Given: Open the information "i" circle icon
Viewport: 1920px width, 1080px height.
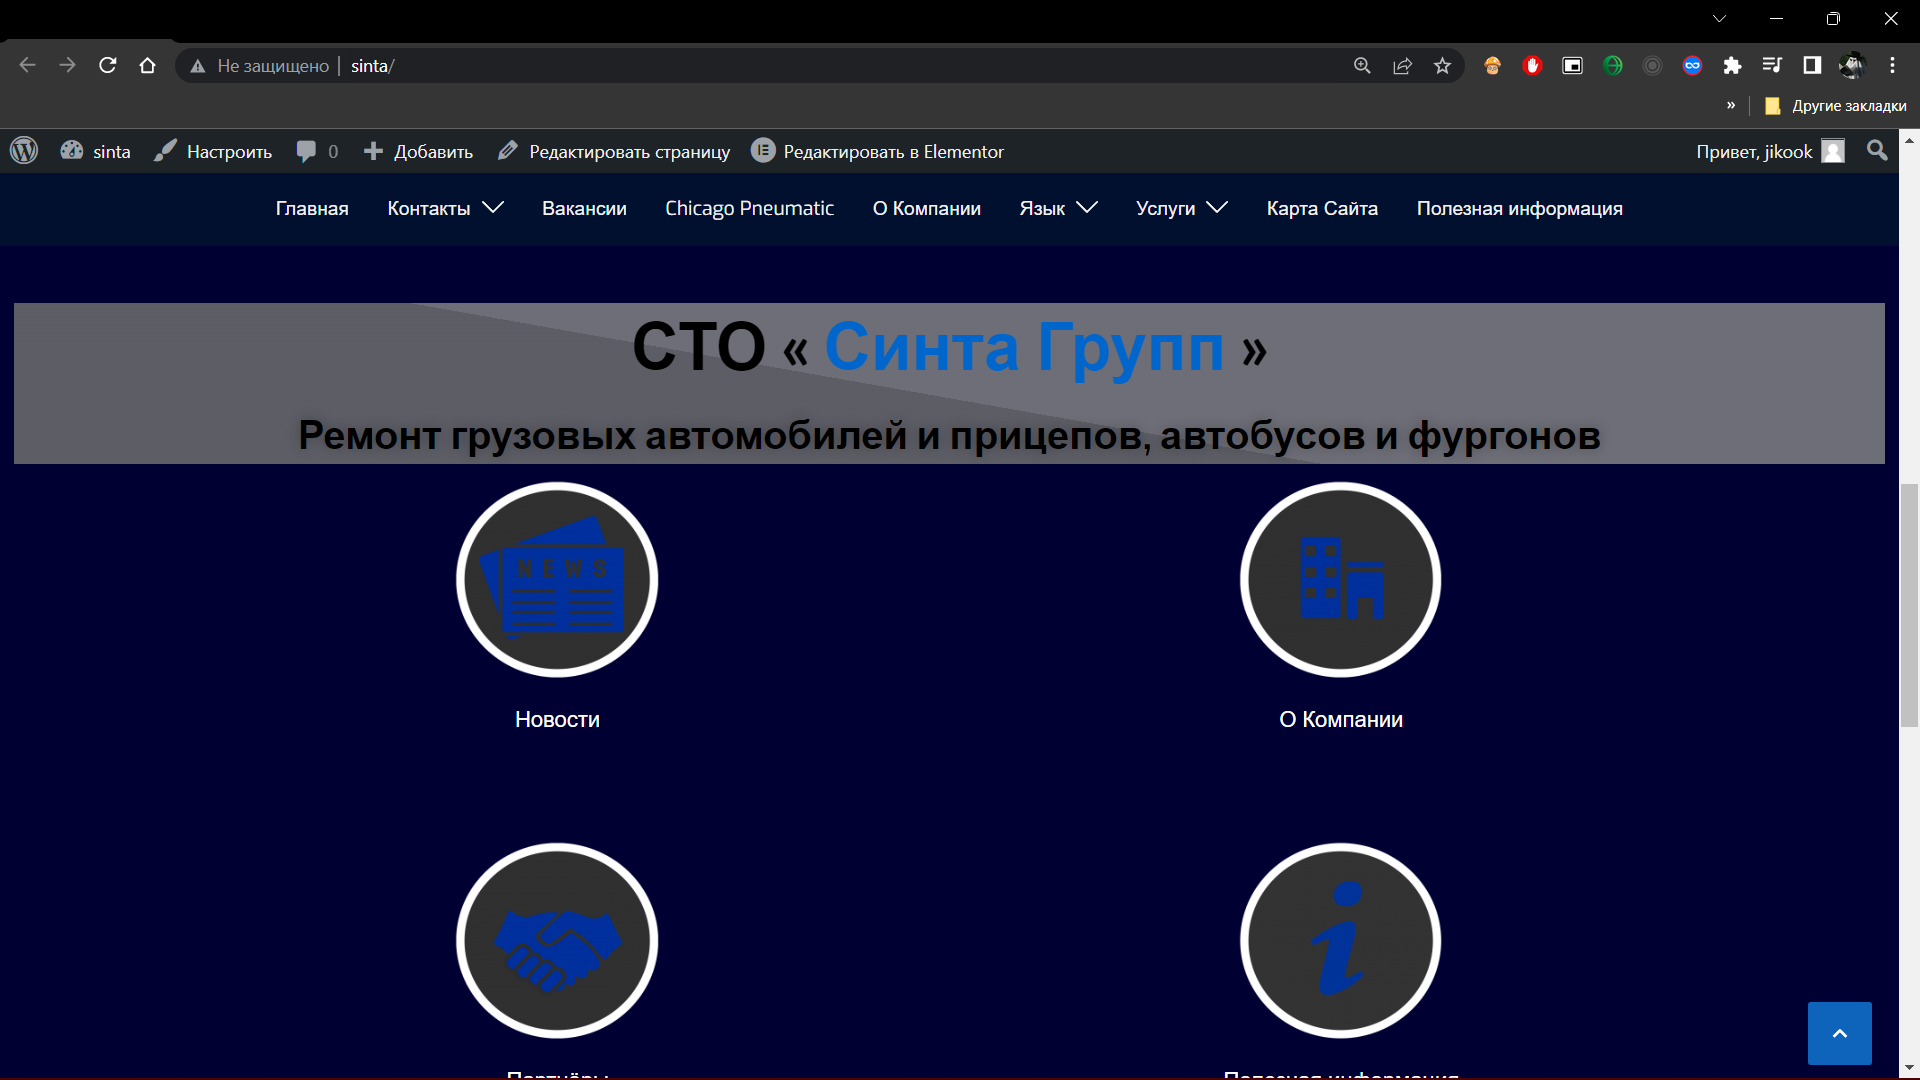Looking at the screenshot, I should (x=1340, y=941).
